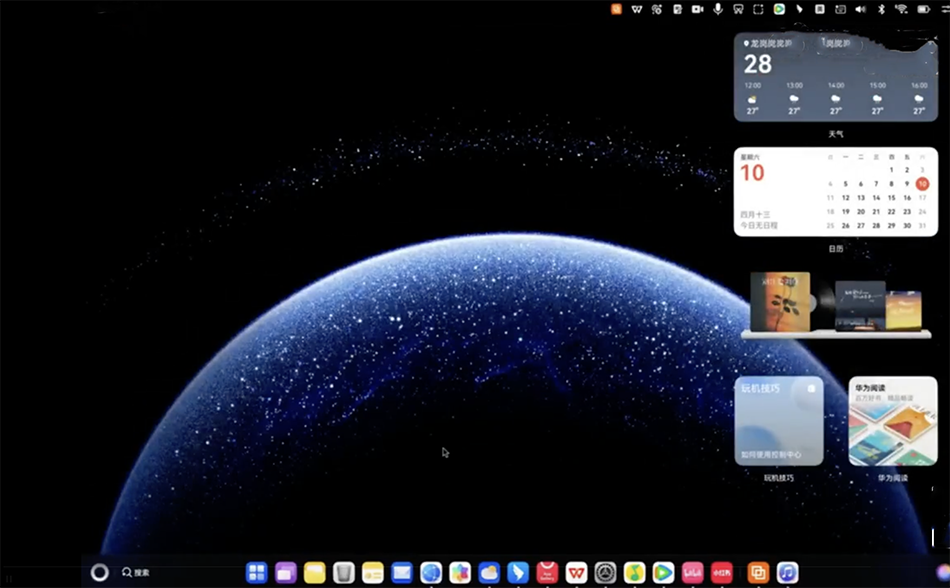Click the microphone icon in the status bar

[x=718, y=9]
